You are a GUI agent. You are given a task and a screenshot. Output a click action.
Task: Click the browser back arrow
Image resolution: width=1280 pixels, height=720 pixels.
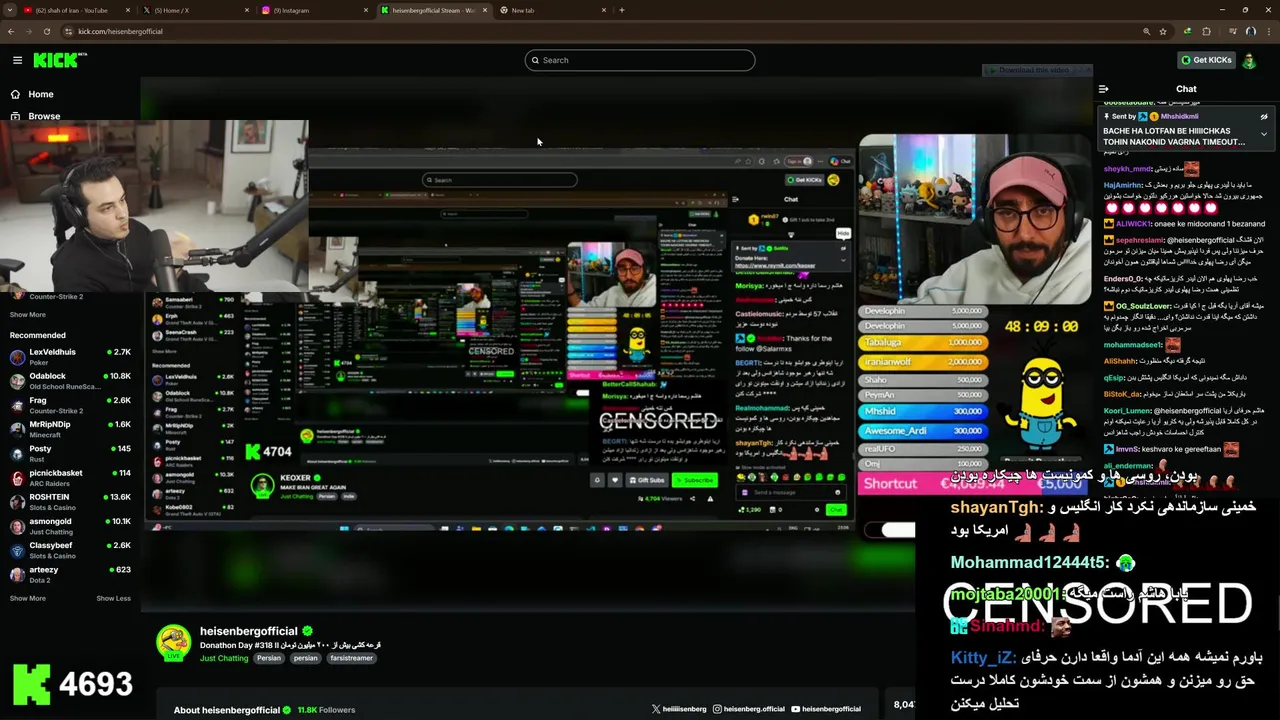click(x=11, y=31)
